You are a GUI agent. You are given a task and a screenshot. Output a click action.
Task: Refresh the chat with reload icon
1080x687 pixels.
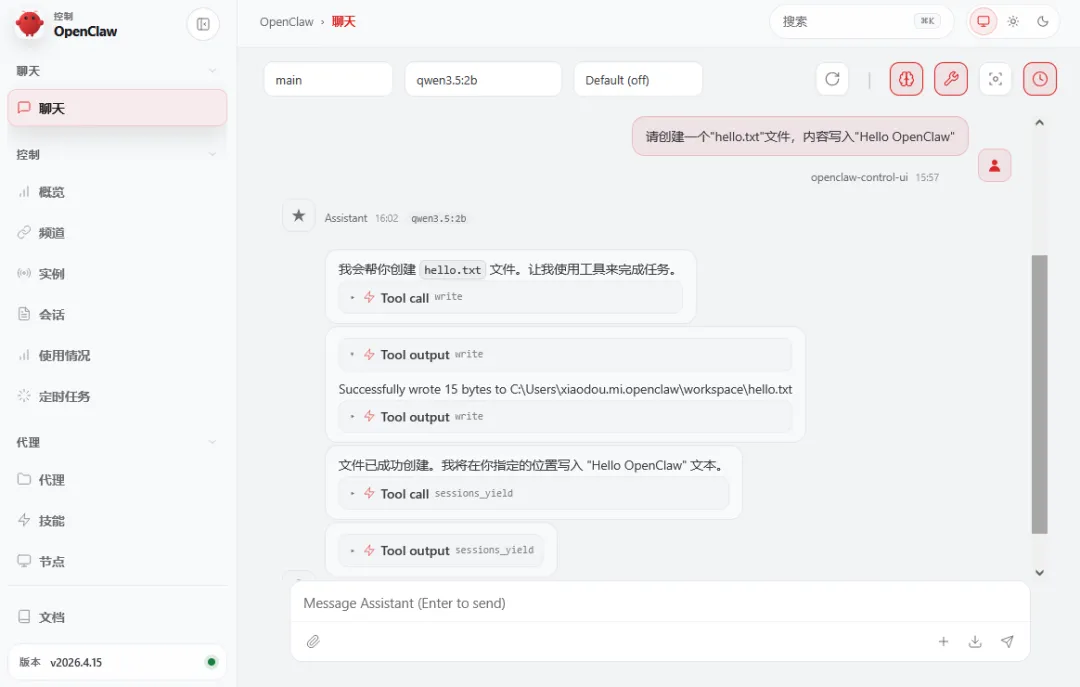tap(832, 79)
